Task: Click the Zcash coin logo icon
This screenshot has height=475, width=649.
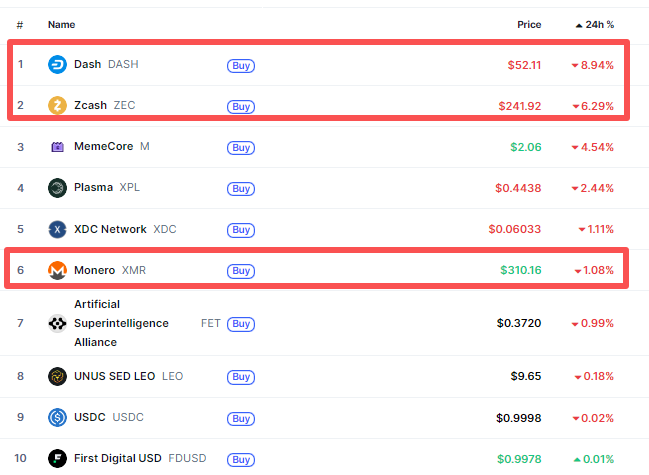Action: (x=57, y=106)
